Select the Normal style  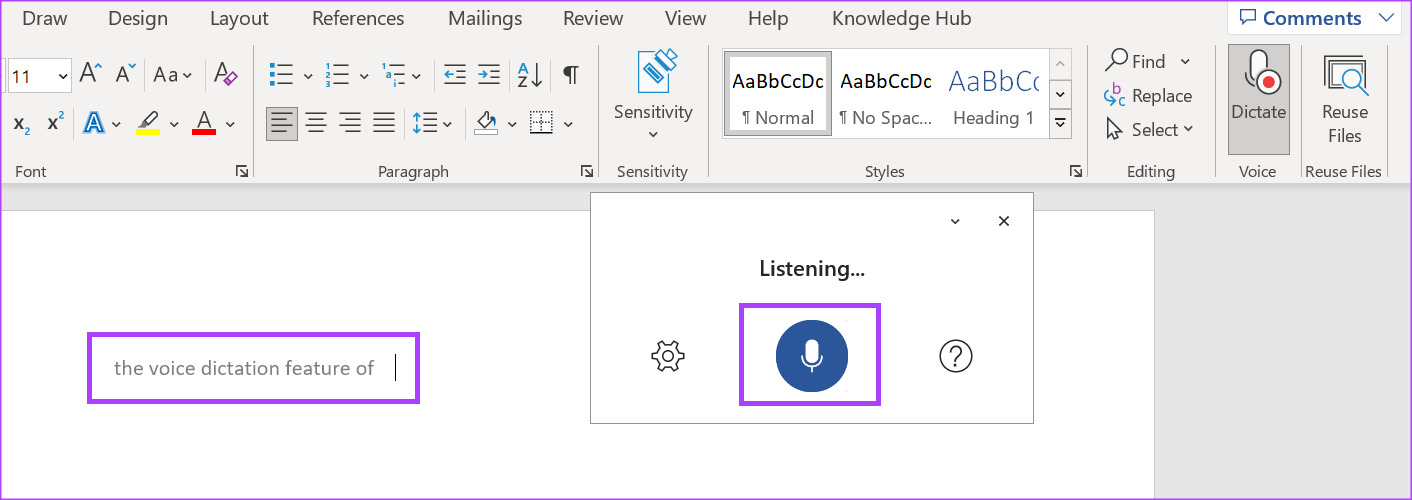(x=778, y=94)
